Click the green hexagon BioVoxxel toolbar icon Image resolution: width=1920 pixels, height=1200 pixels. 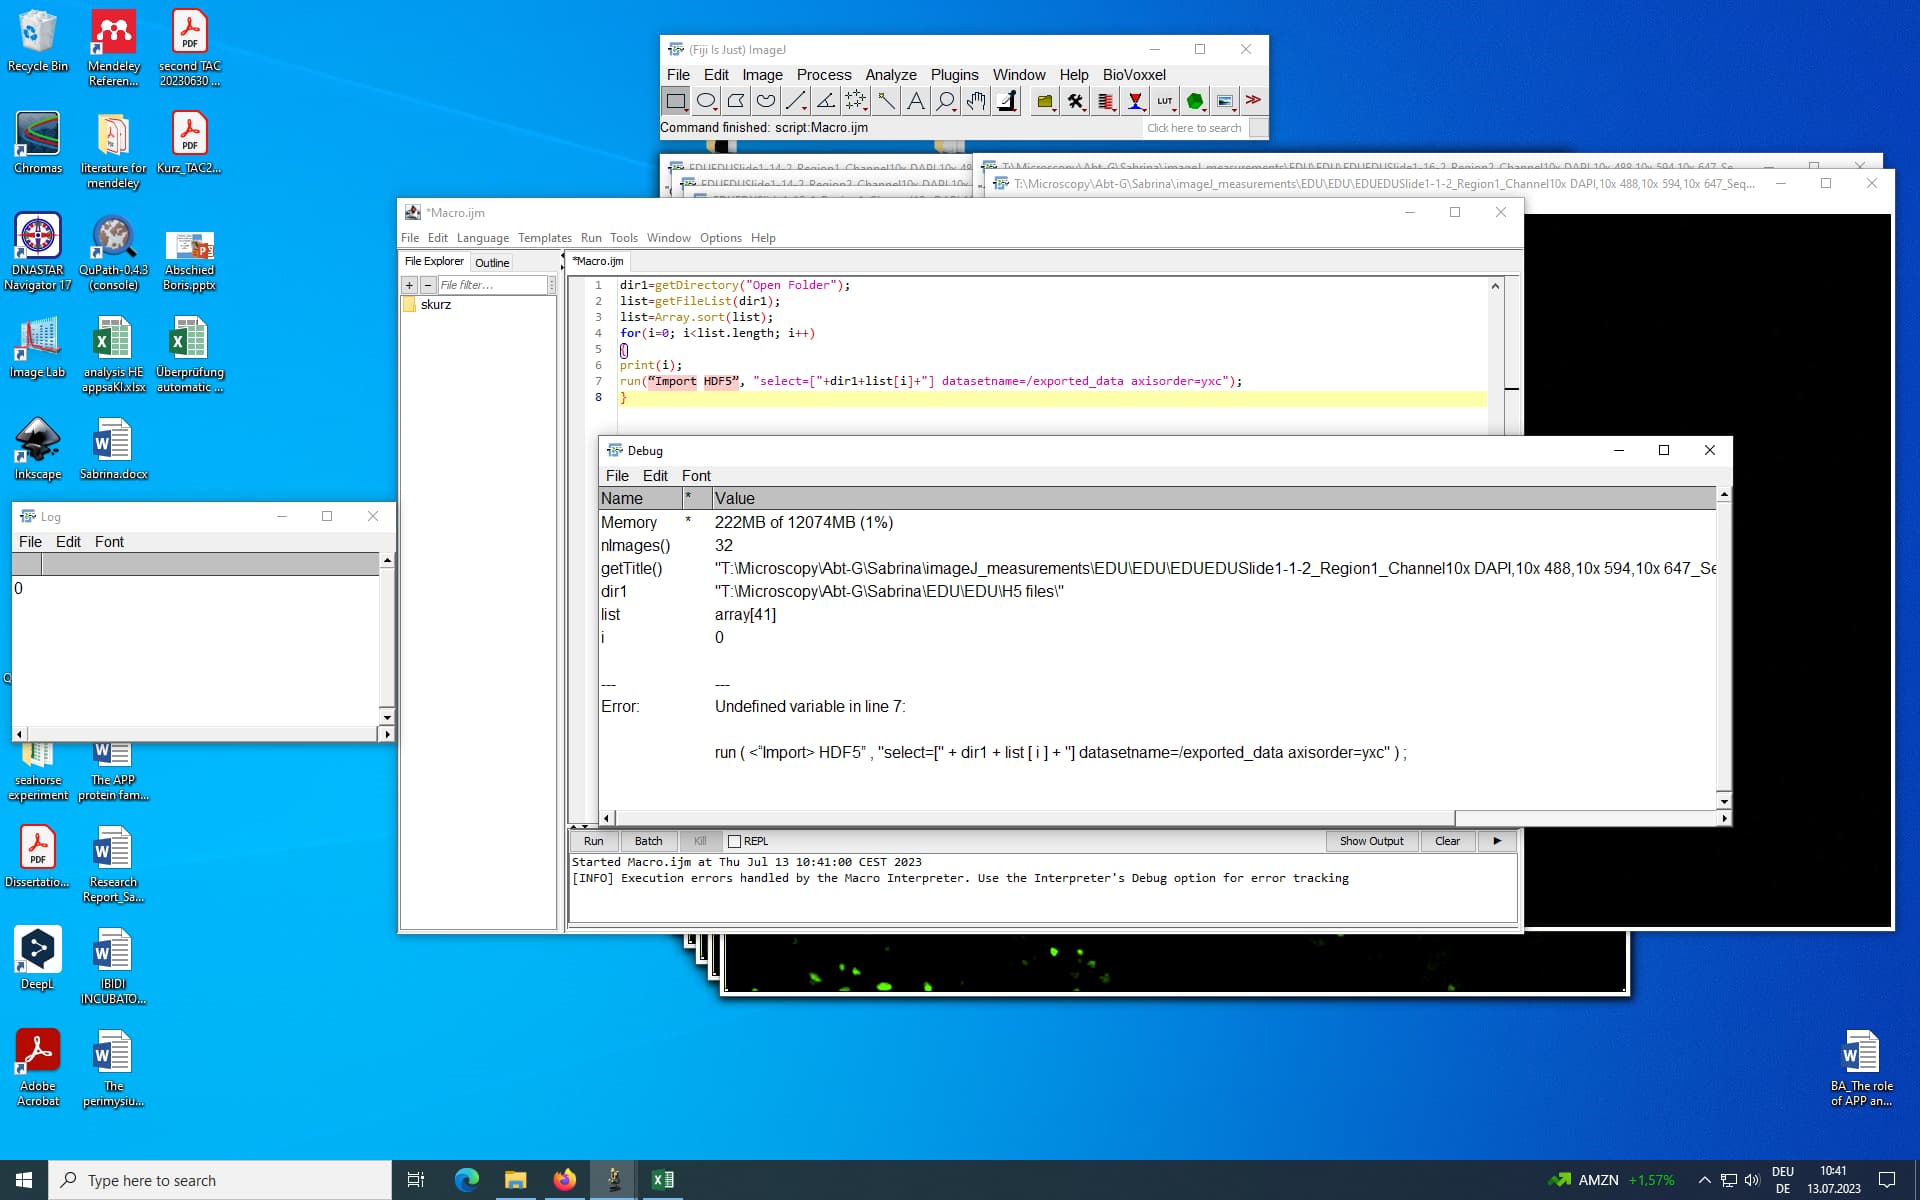click(x=1195, y=100)
